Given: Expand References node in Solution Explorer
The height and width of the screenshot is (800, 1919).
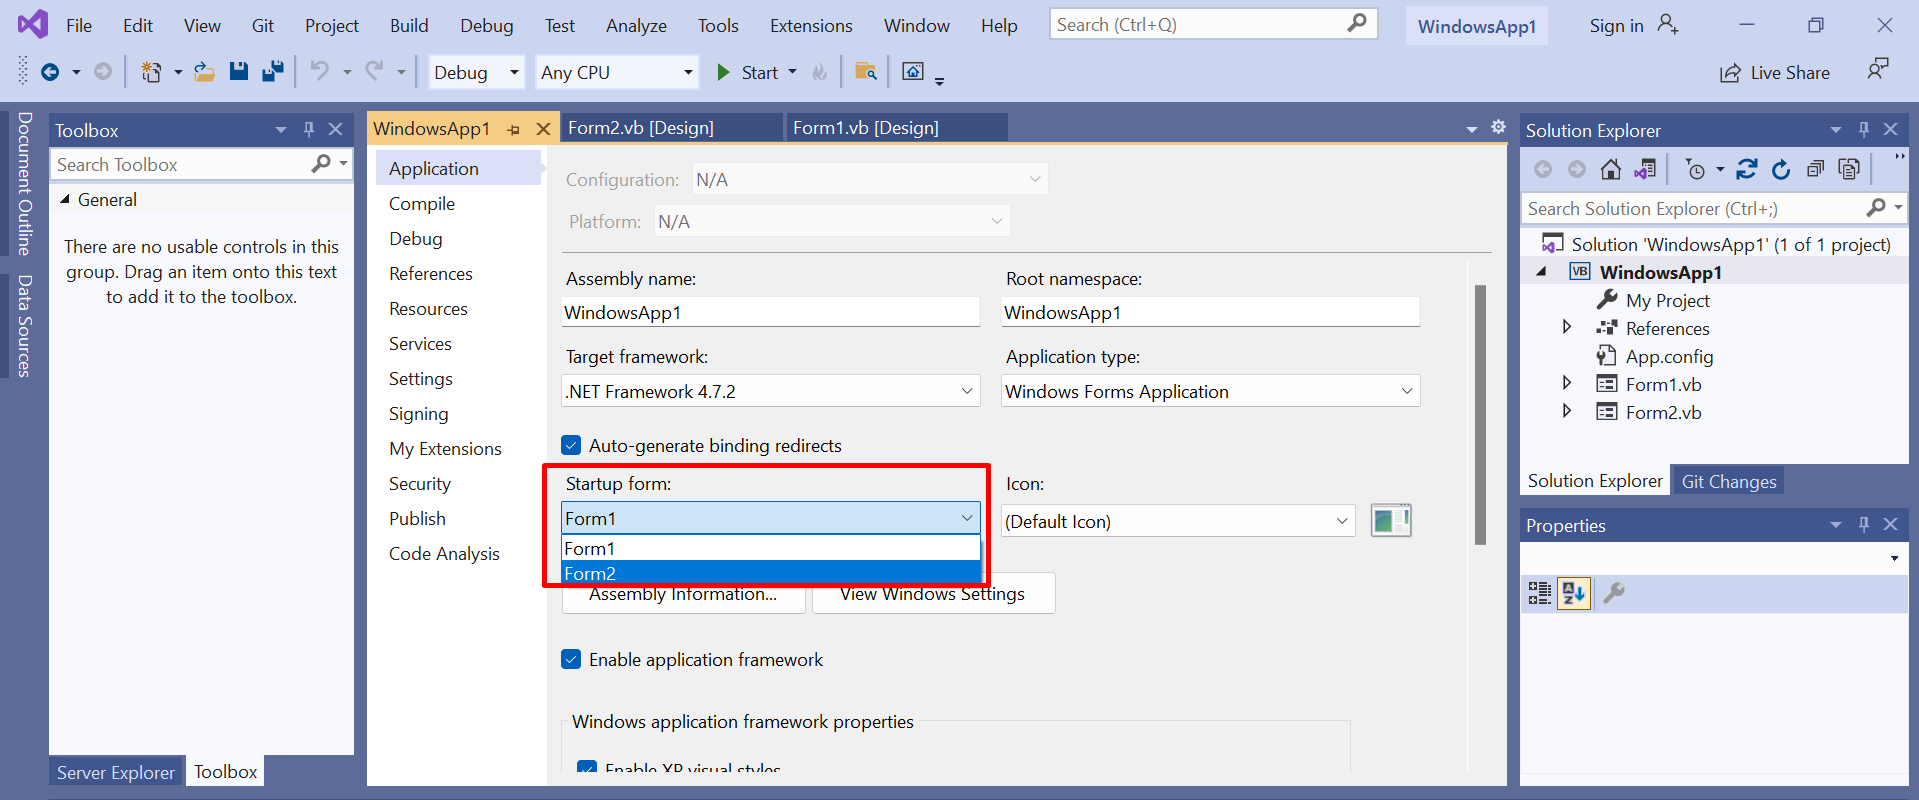Looking at the screenshot, I should pos(1567,327).
